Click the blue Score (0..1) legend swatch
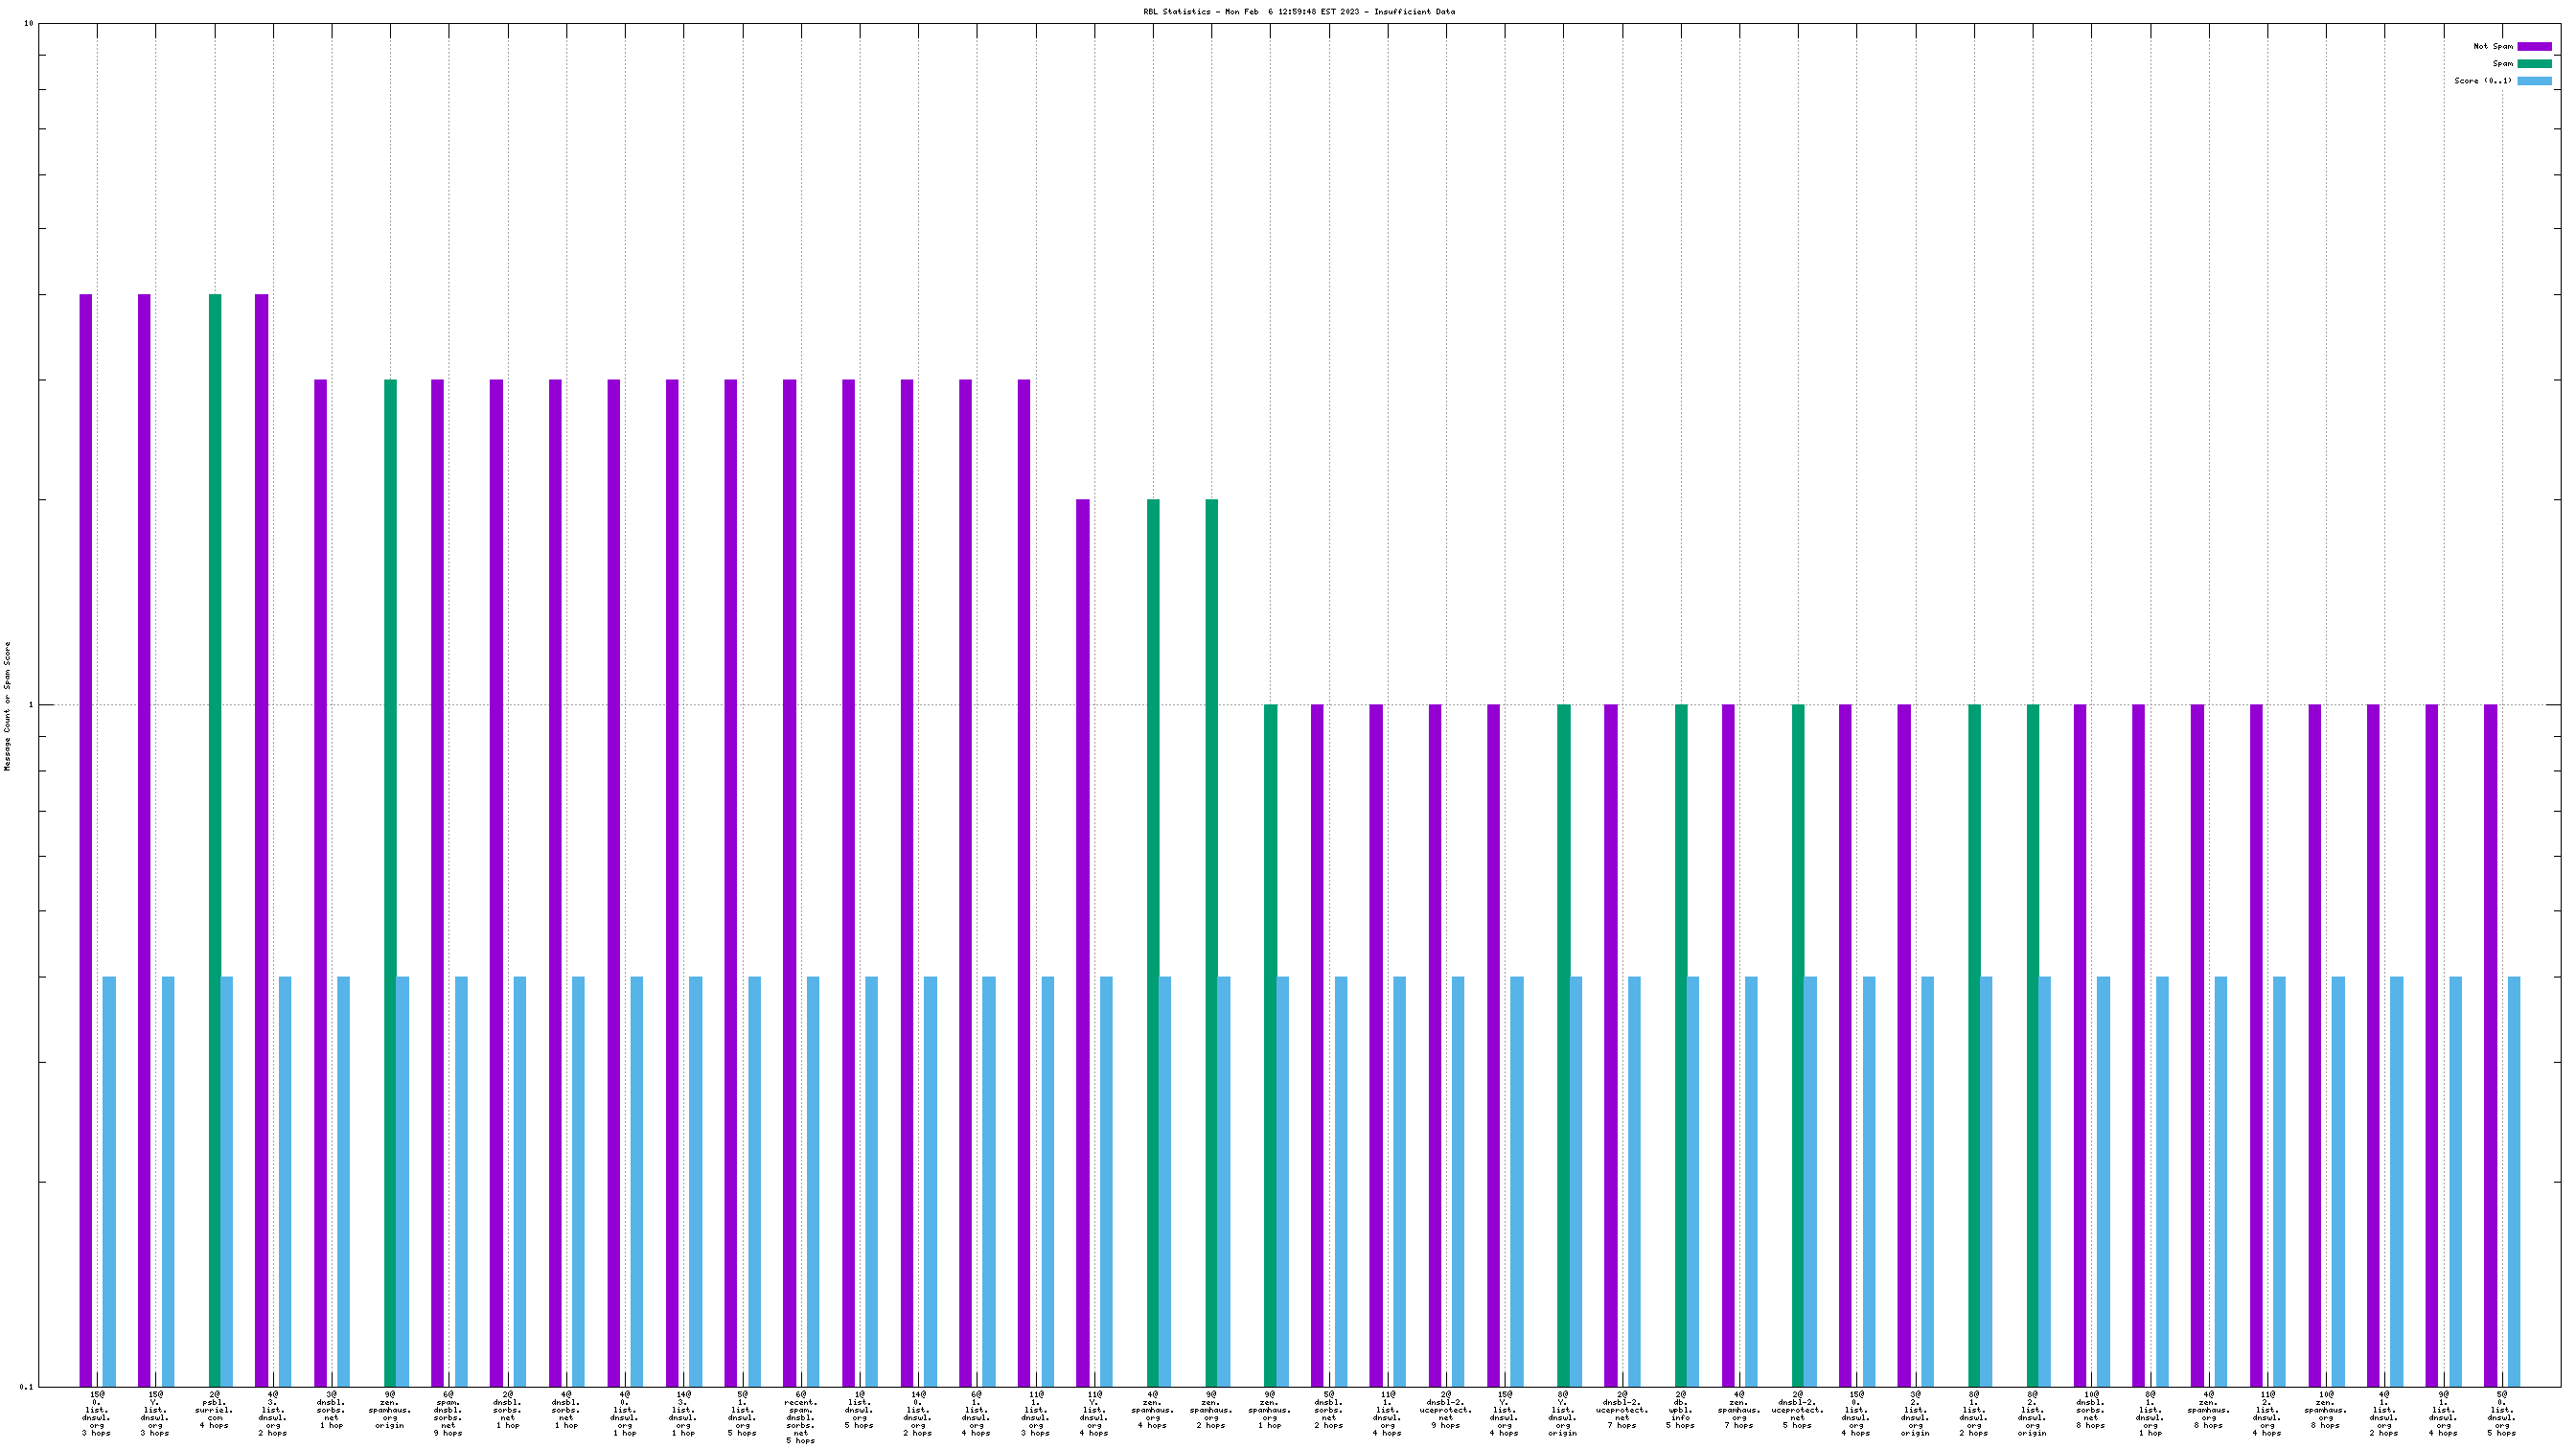 [x=2534, y=81]
